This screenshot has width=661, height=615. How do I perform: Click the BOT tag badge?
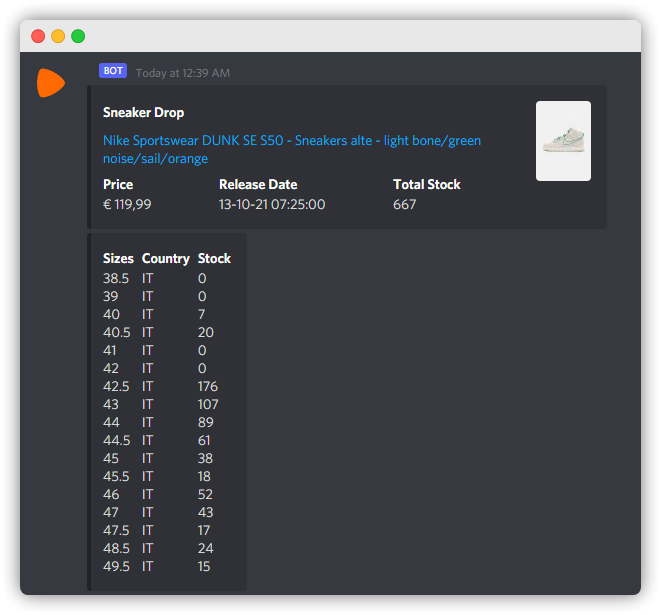pyautogui.click(x=113, y=71)
